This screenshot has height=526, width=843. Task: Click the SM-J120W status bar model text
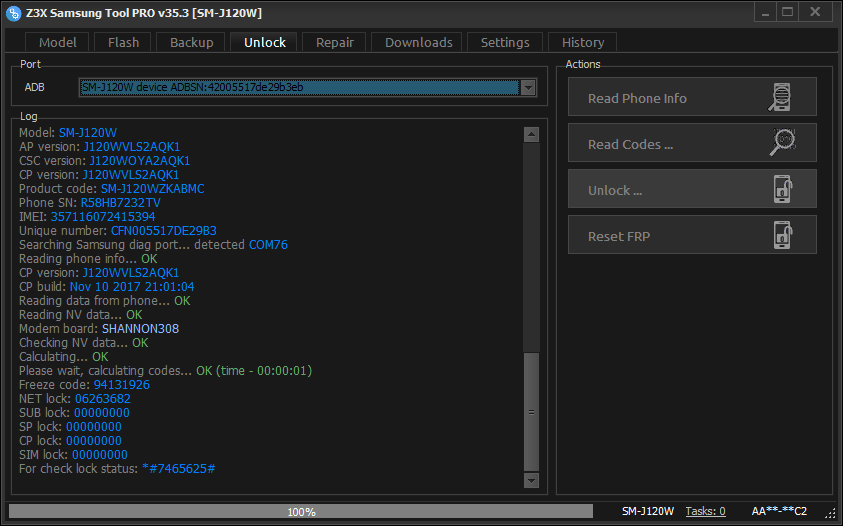pyautogui.click(x=648, y=511)
